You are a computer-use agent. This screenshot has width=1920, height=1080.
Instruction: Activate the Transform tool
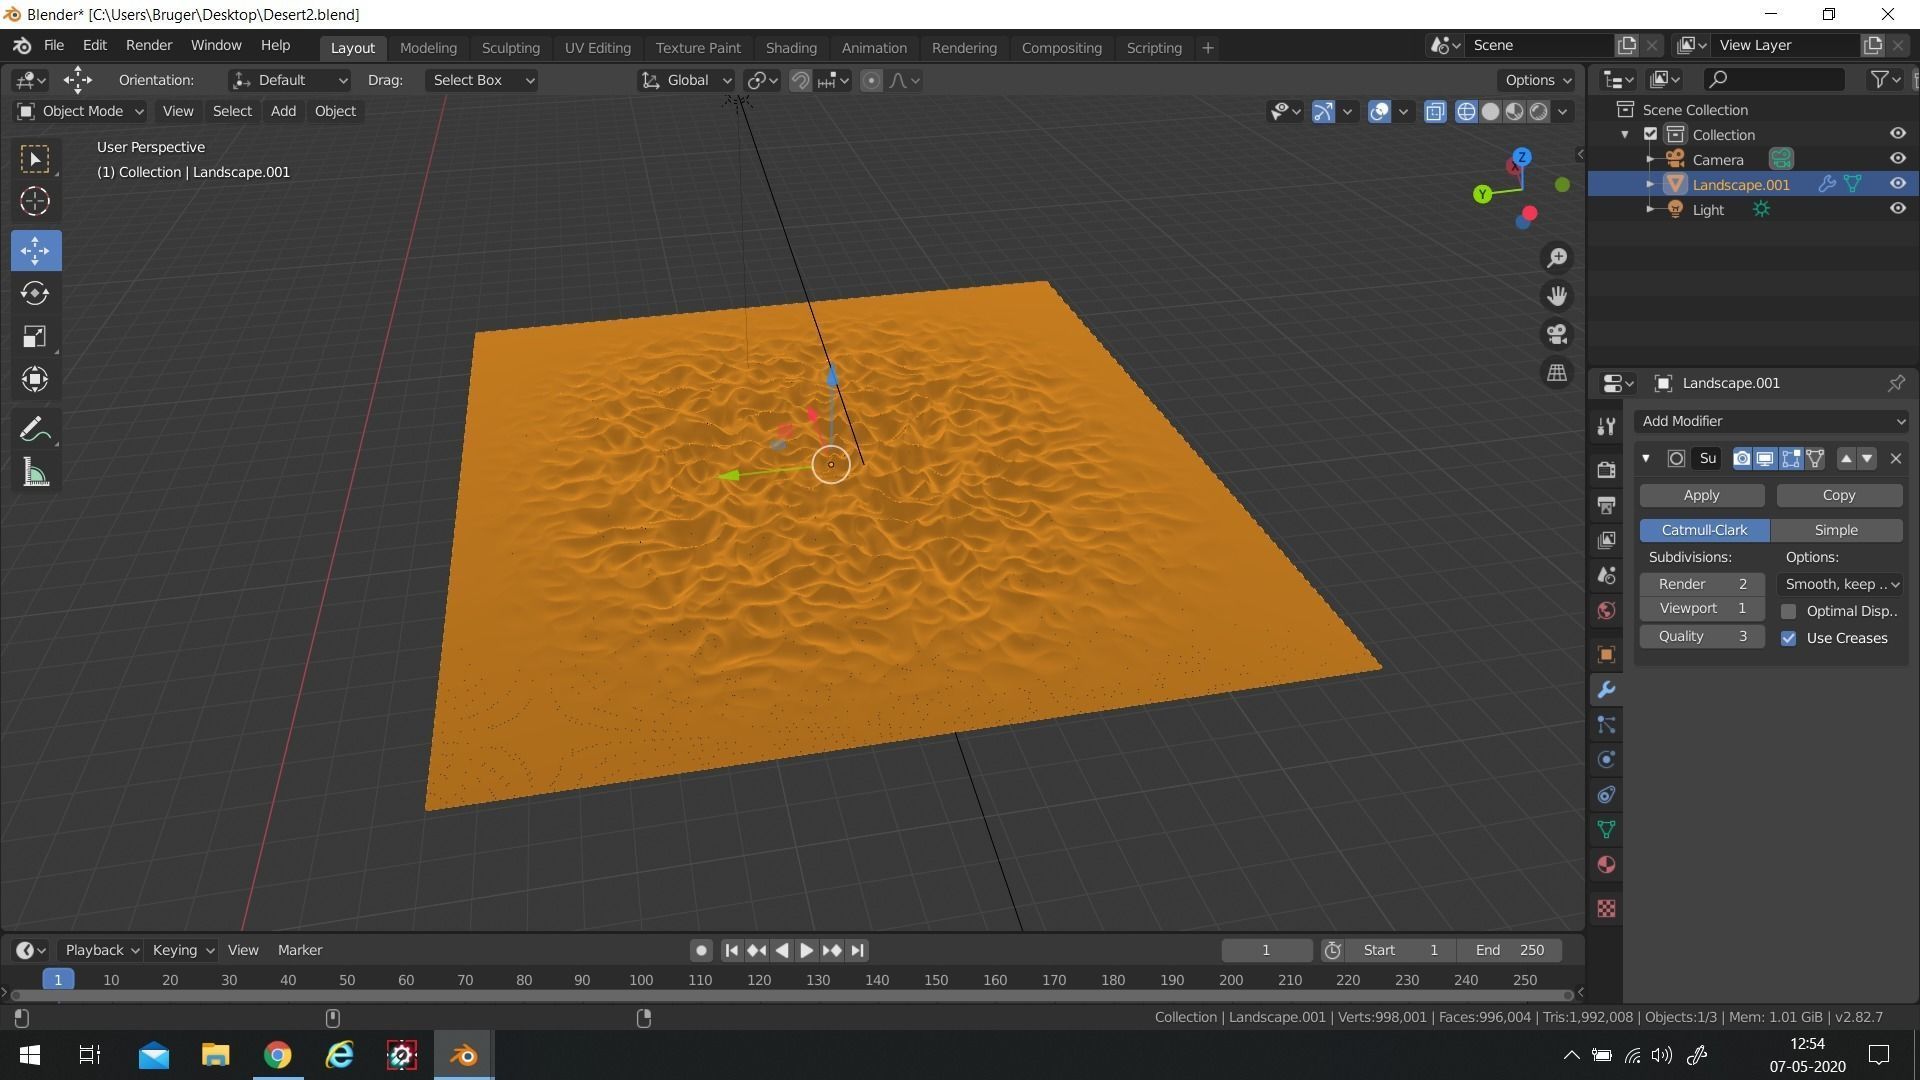[35, 379]
